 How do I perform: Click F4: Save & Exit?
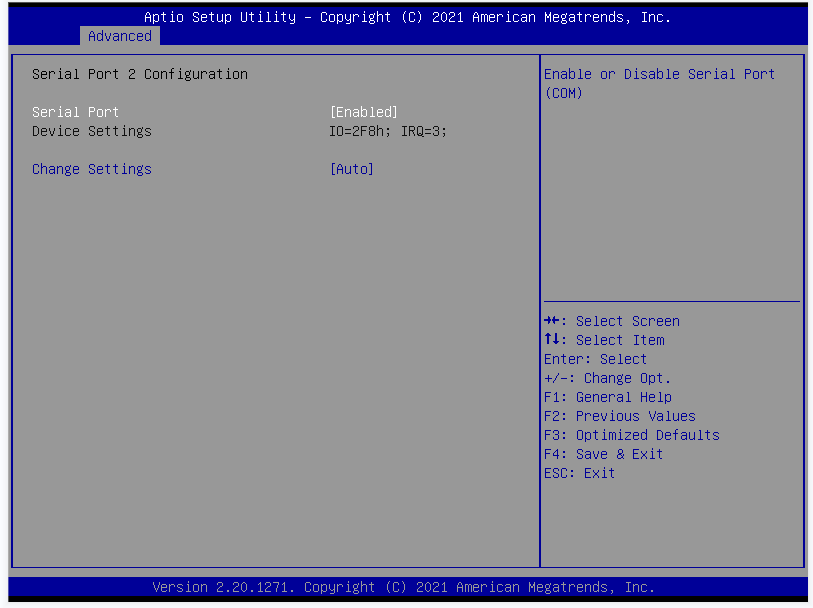pos(603,454)
